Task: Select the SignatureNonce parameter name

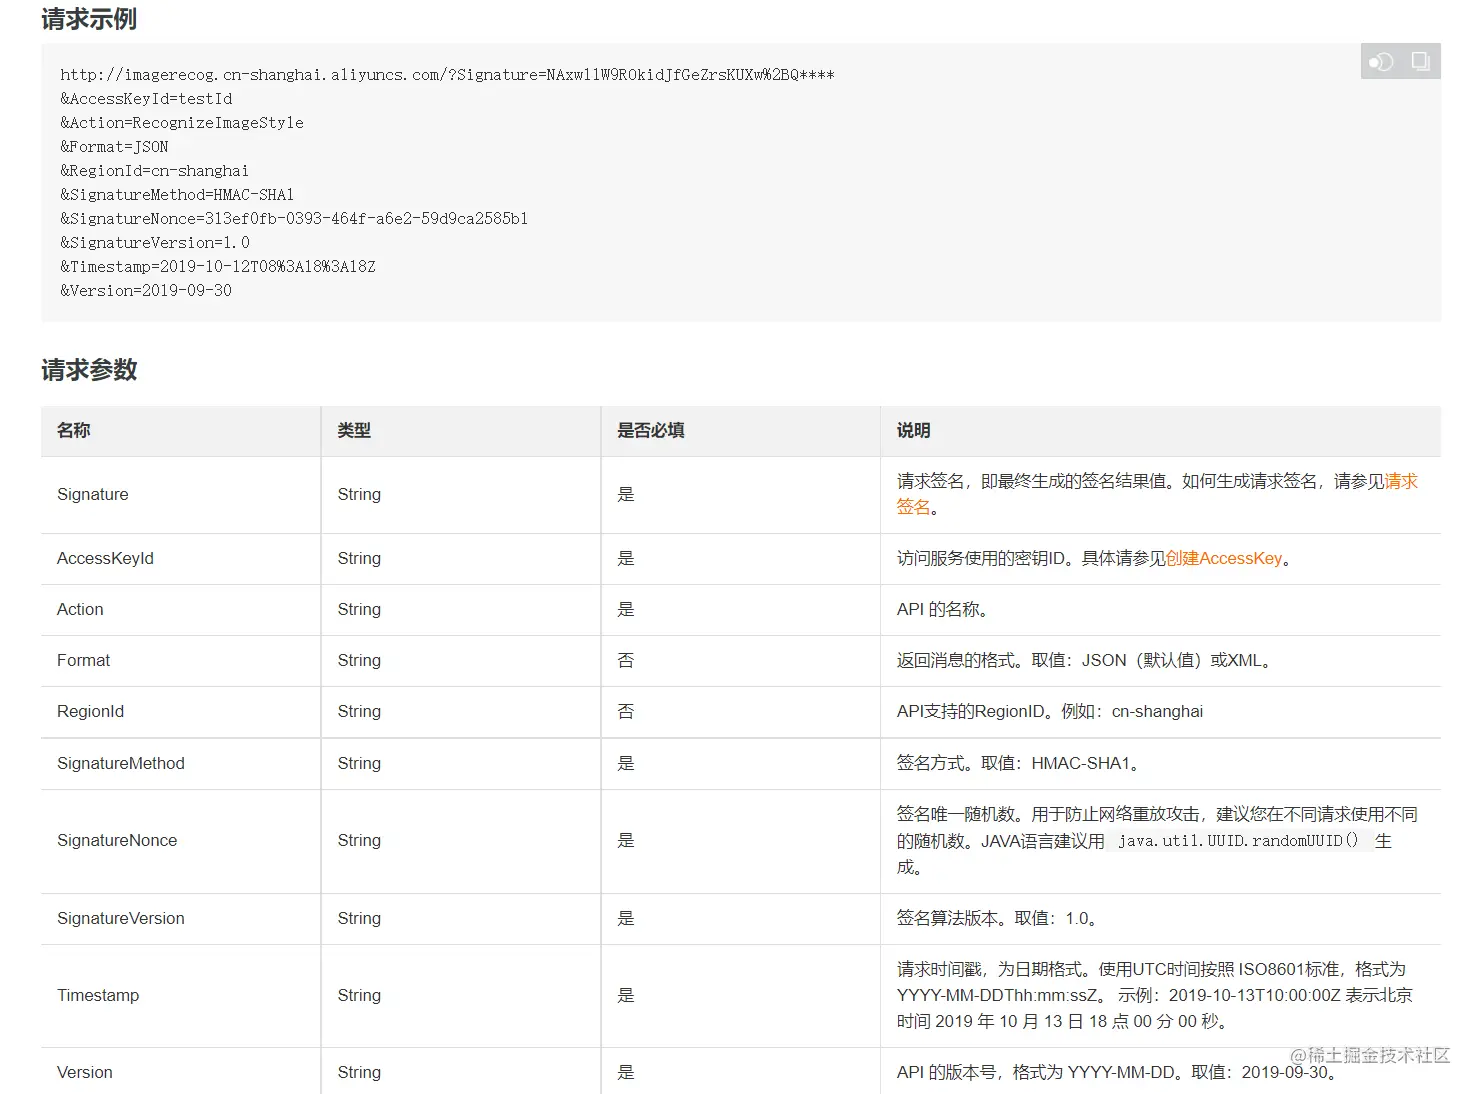Action: 117,840
